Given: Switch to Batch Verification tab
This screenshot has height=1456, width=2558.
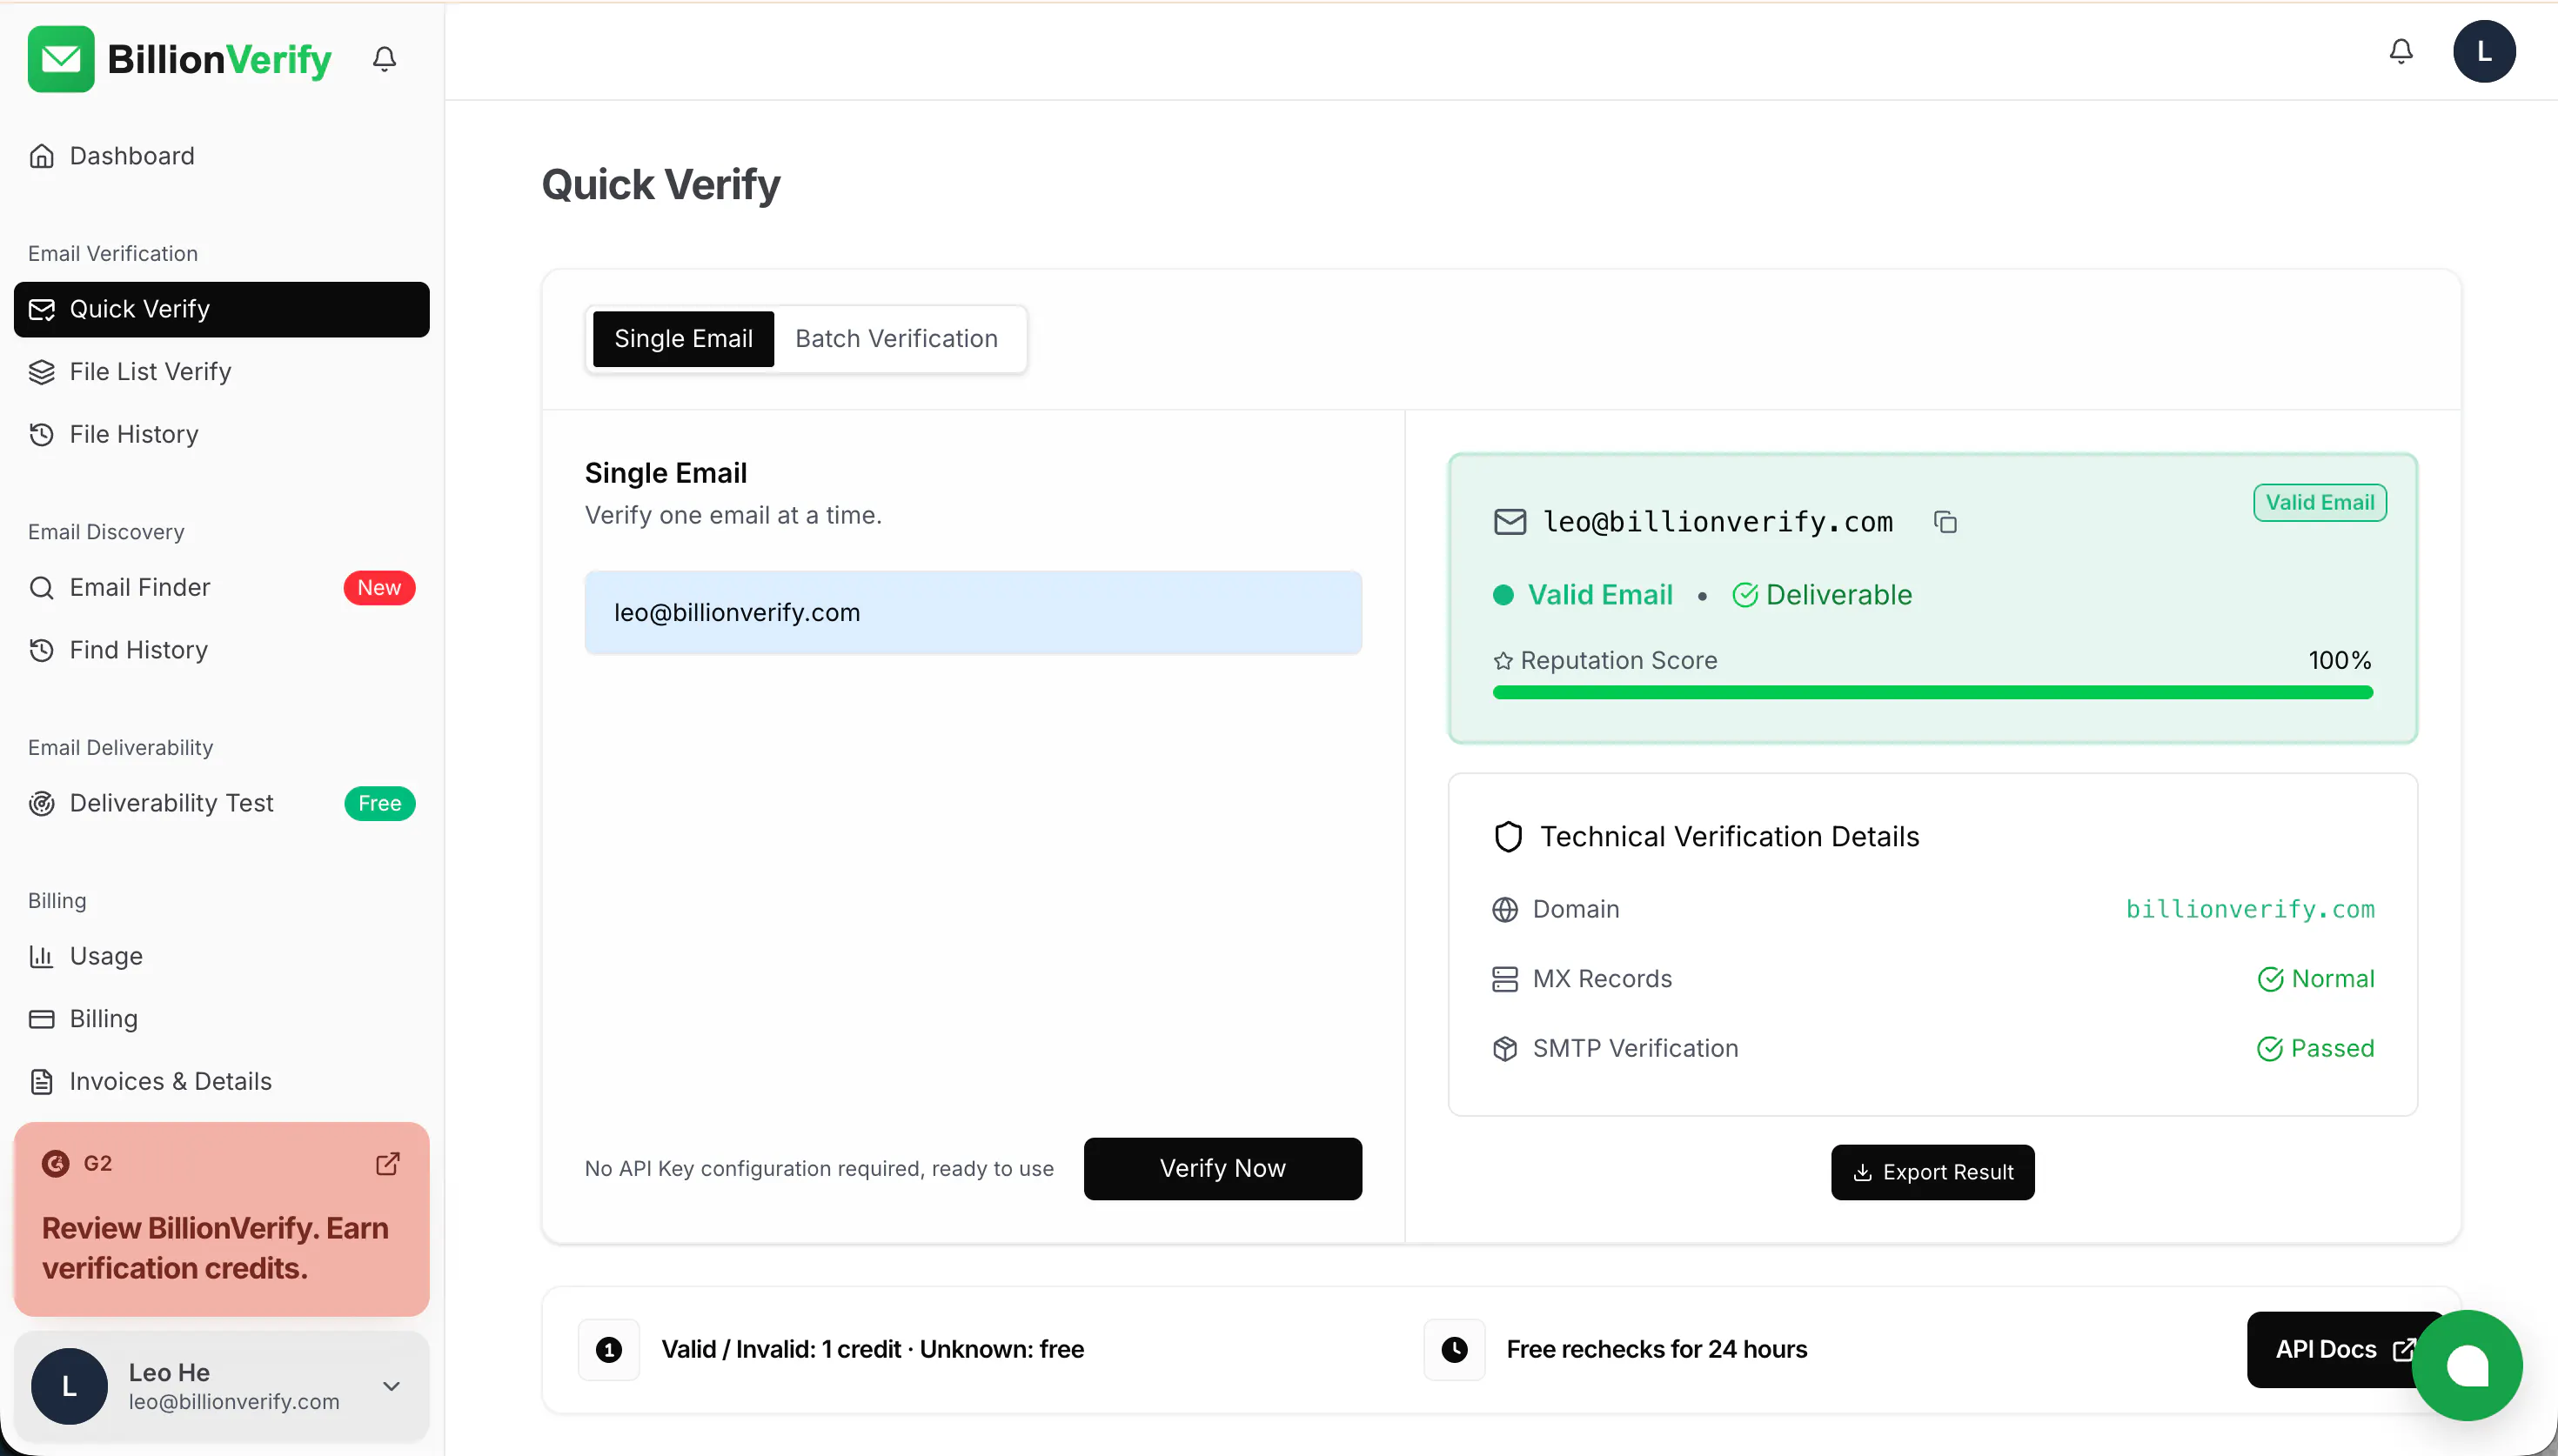Looking at the screenshot, I should click(x=896, y=339).
